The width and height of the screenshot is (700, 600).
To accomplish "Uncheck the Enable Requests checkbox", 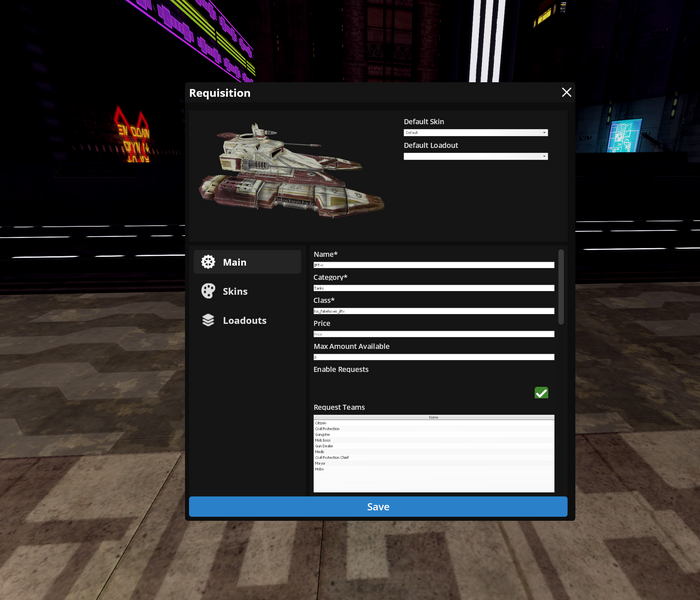I will [541, 393].
